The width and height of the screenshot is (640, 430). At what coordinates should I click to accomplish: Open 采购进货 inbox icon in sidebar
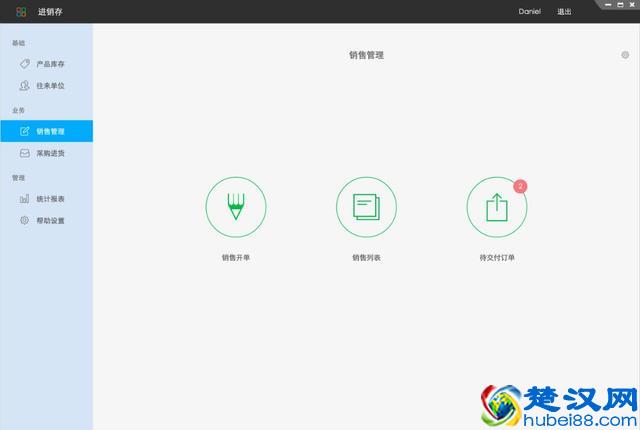coord(24,153)
